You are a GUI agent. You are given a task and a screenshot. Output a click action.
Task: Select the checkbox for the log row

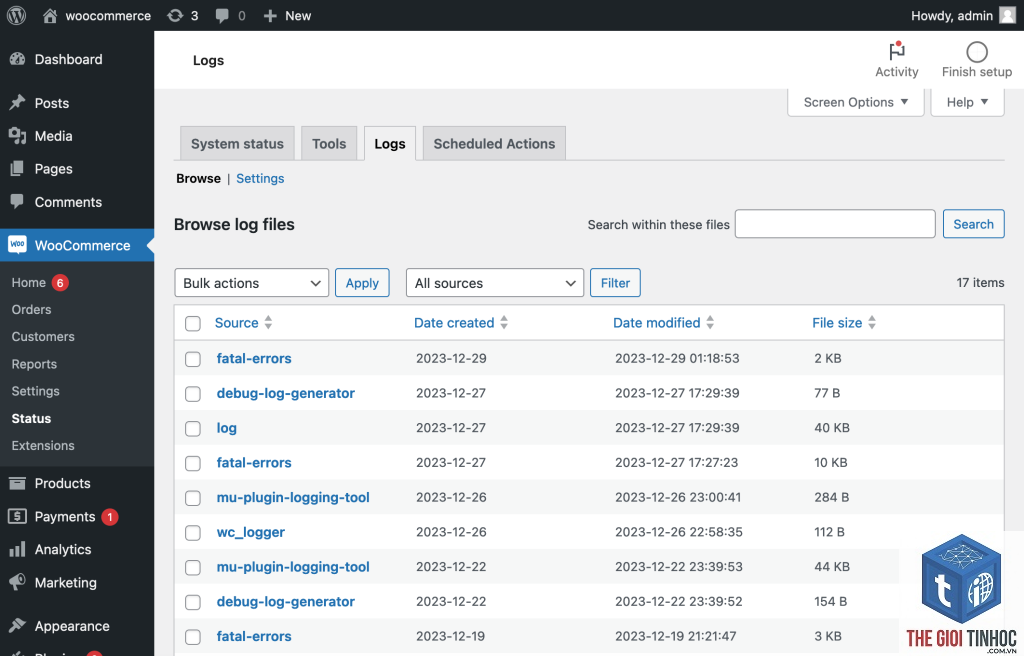(x=193, y=429)
